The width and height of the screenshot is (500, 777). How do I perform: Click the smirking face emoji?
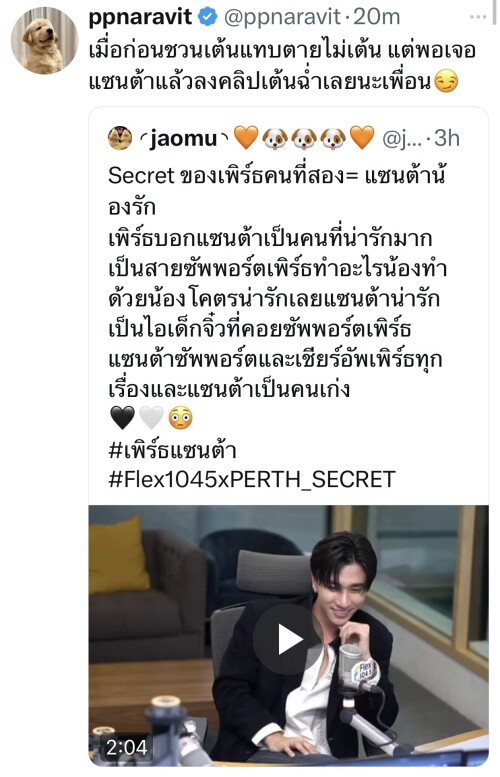point(446,82)
